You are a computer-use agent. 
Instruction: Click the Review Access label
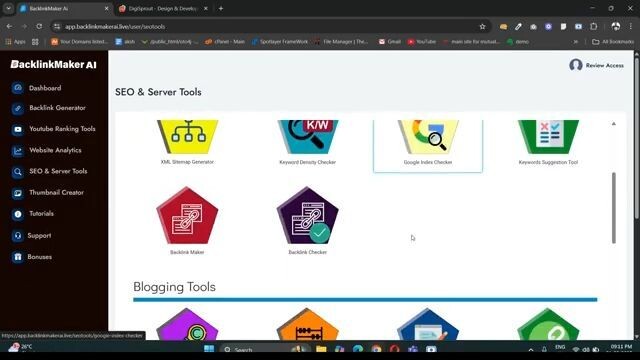coord(604,65)
